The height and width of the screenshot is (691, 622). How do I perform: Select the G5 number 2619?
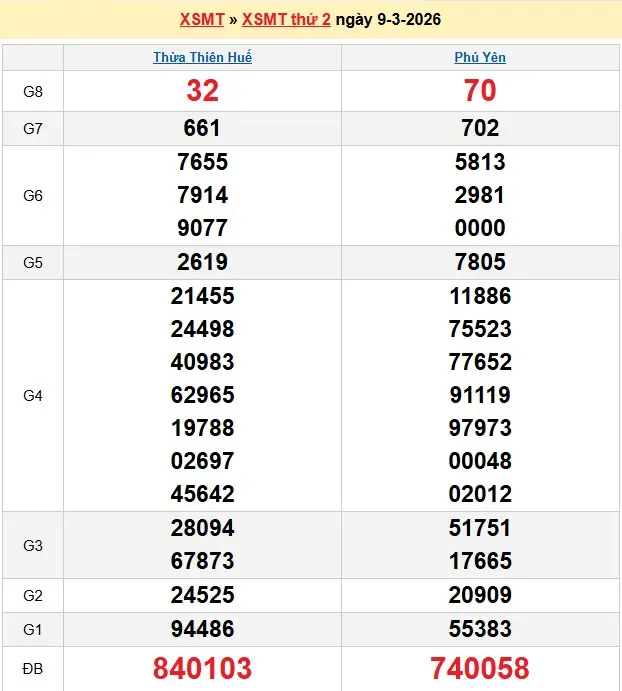pyautogui.click(x=202, y=262)
